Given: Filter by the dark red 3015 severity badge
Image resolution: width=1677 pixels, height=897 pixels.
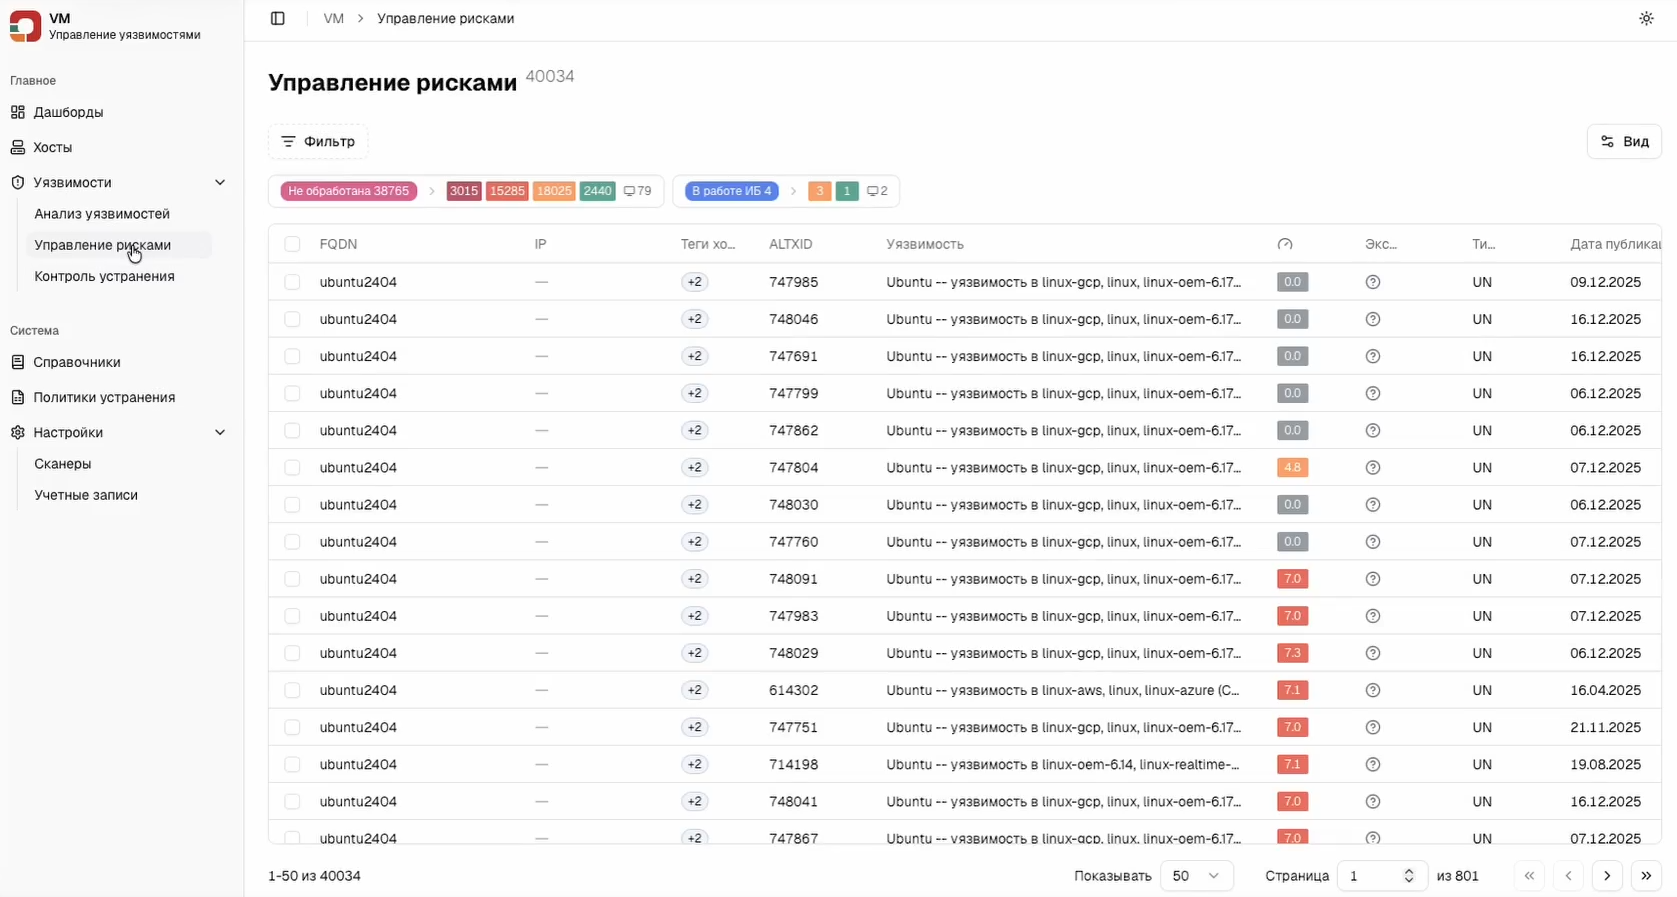Looking at the screenshot, I should [x=463, y=191].
